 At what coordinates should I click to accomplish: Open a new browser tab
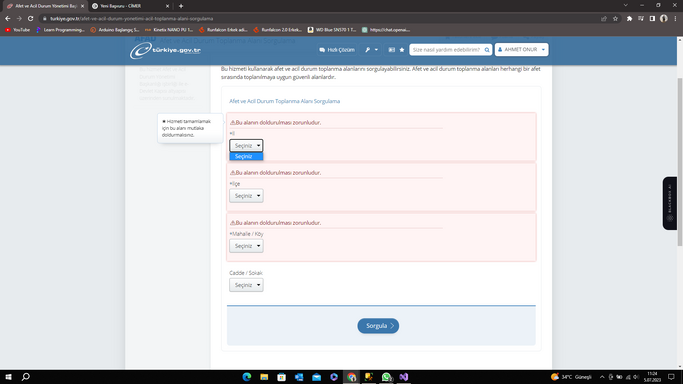181,6
